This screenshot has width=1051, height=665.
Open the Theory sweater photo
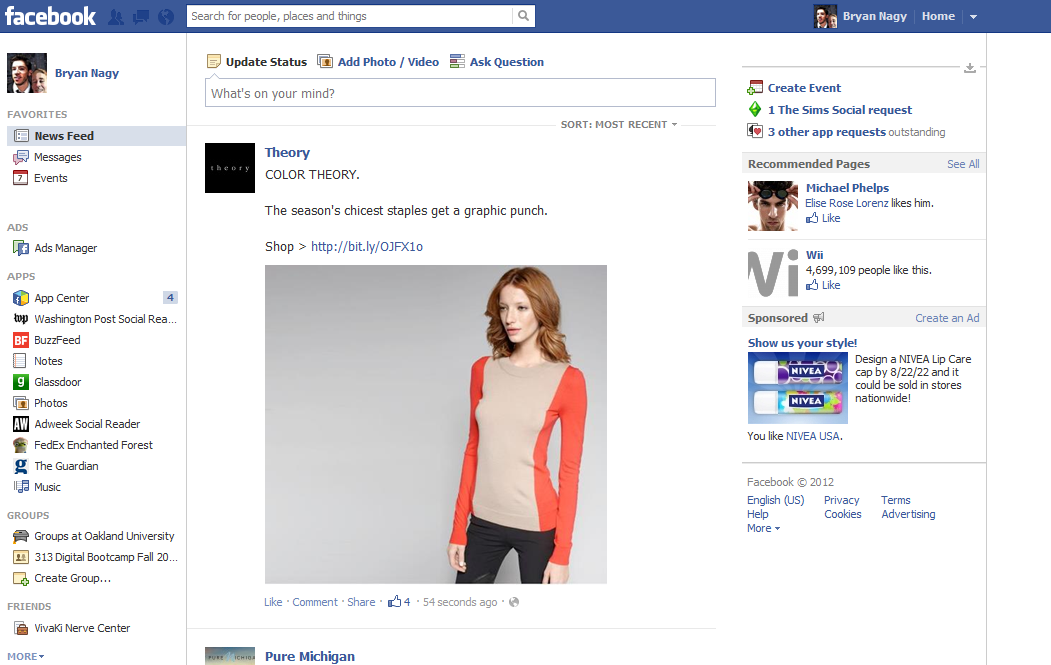[435, 424]
